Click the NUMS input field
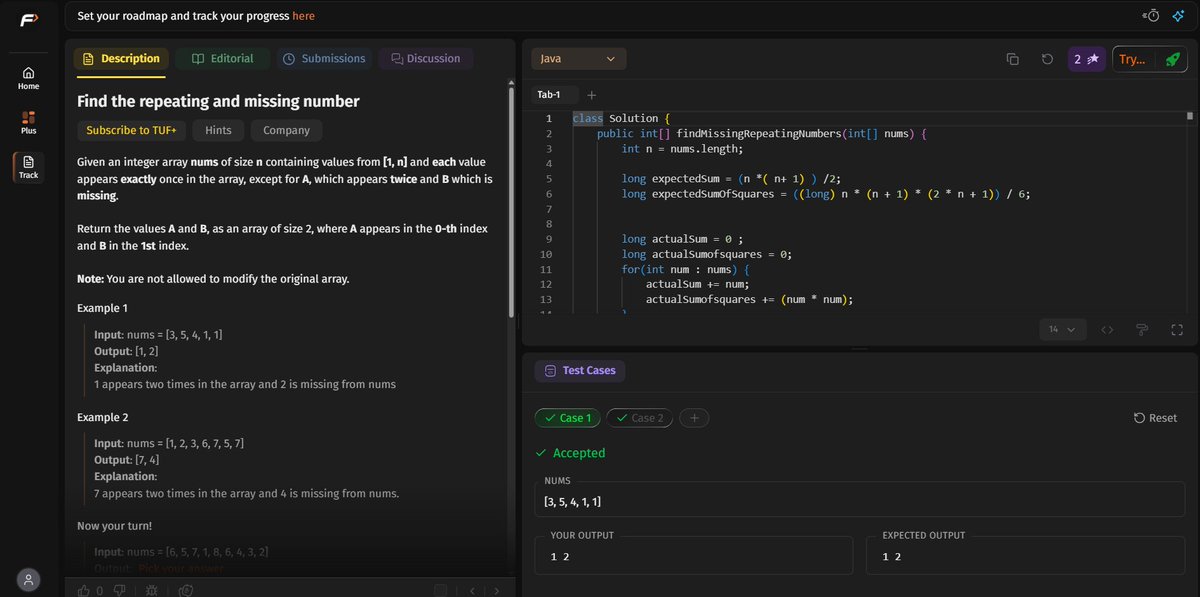 (859, 501)
